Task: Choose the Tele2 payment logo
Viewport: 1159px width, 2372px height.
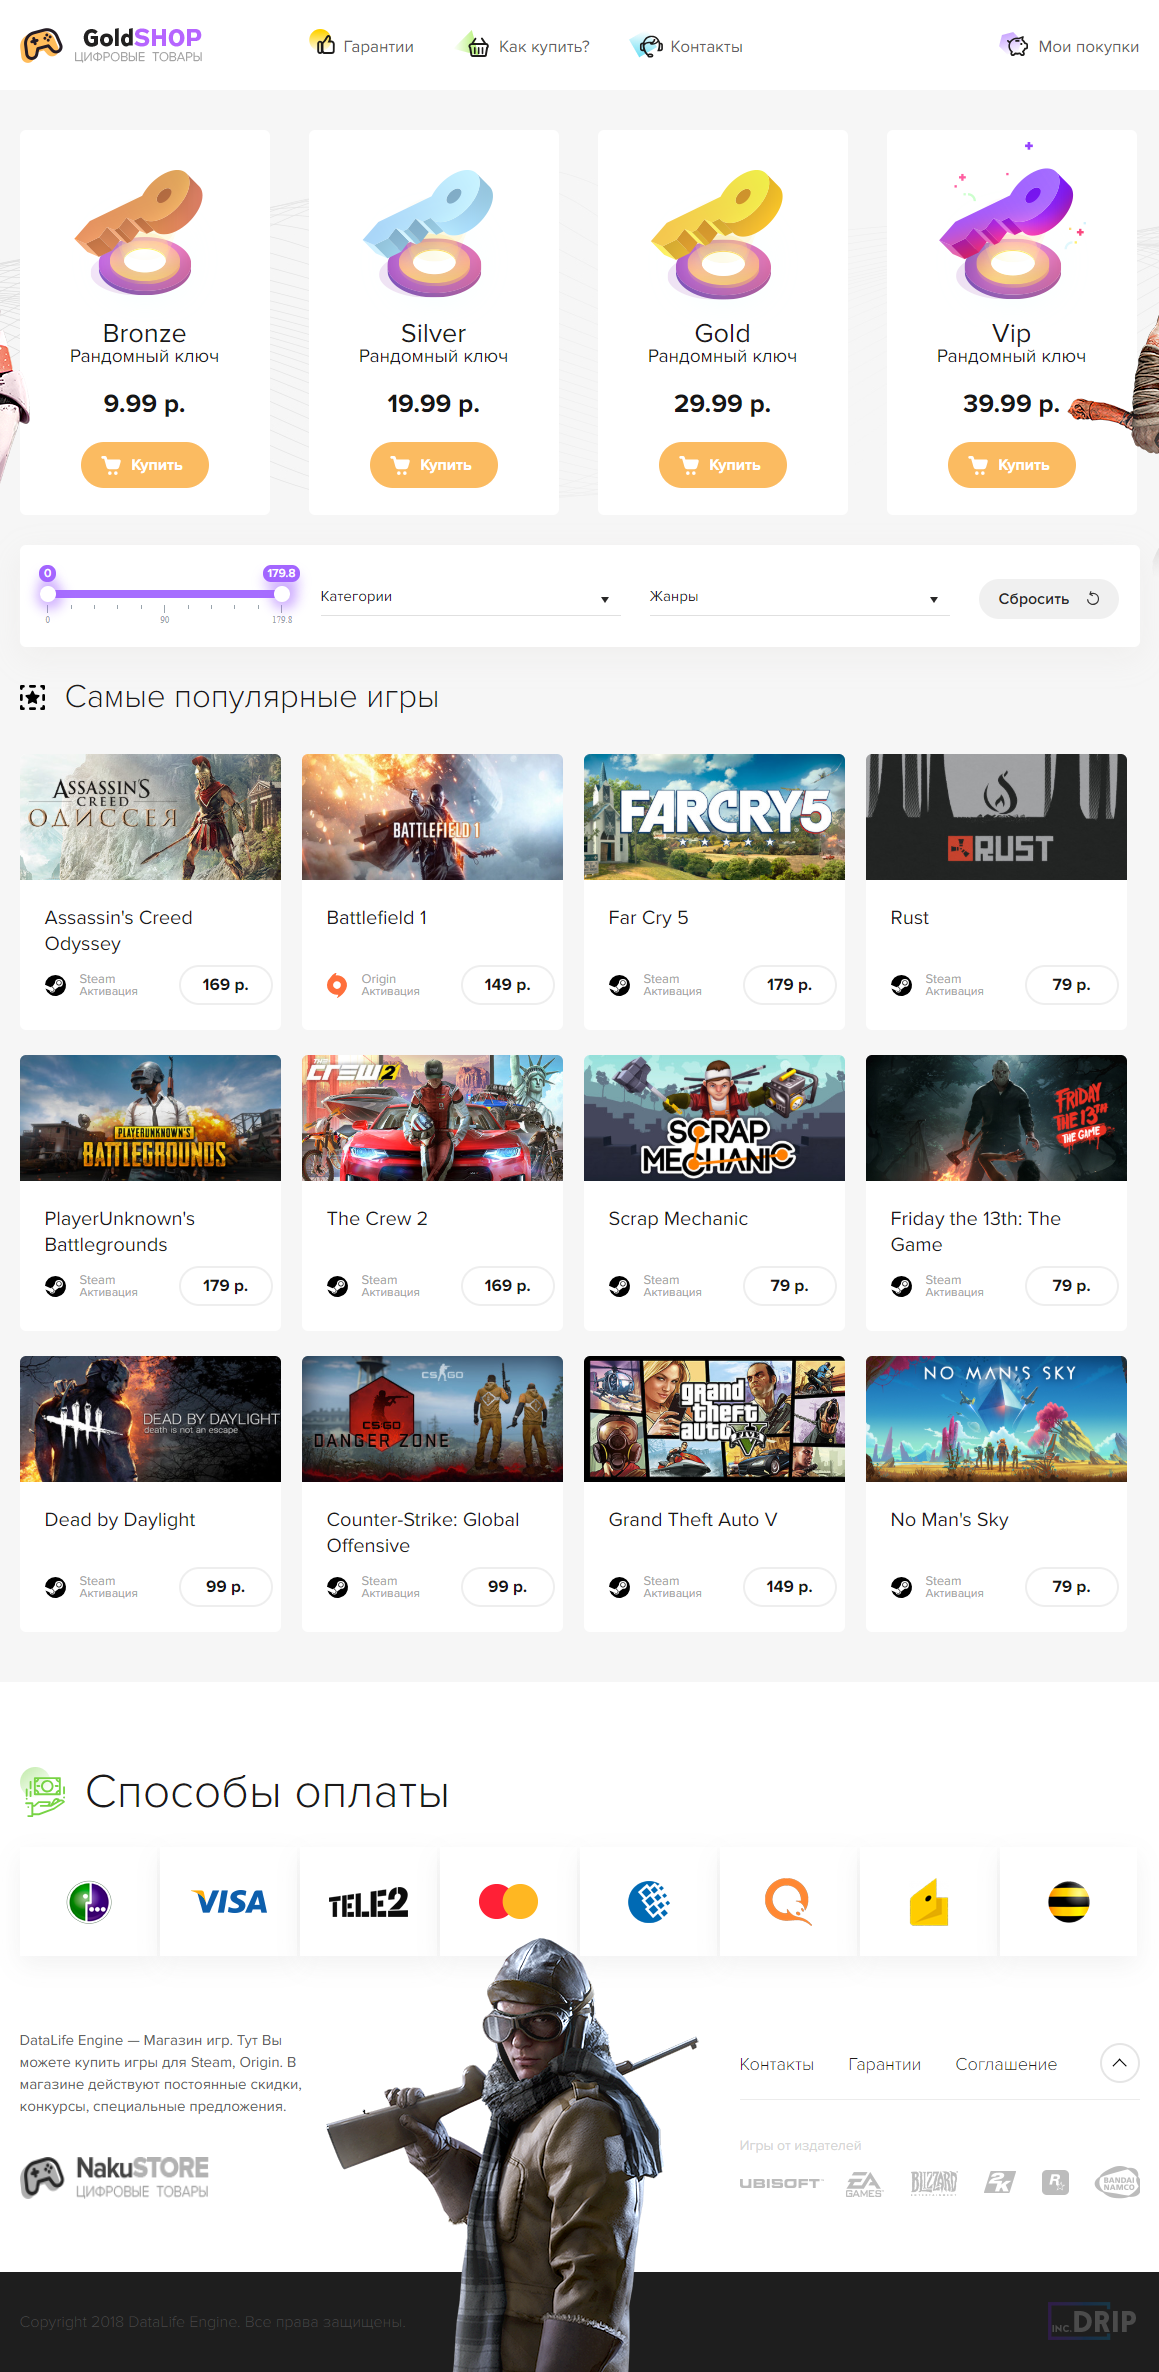Action: [369, 1902]
